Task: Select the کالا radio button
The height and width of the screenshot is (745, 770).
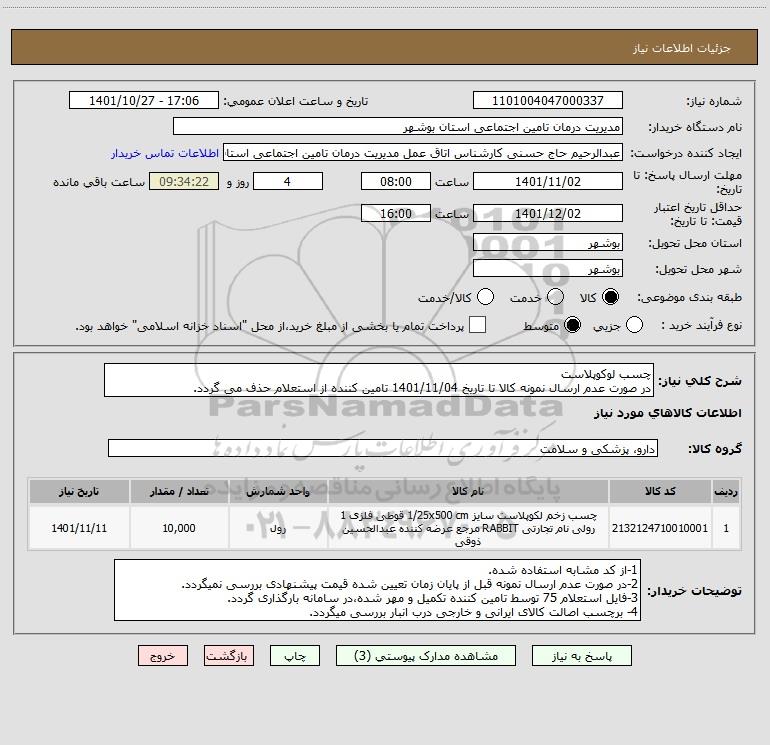Action: 610,297
